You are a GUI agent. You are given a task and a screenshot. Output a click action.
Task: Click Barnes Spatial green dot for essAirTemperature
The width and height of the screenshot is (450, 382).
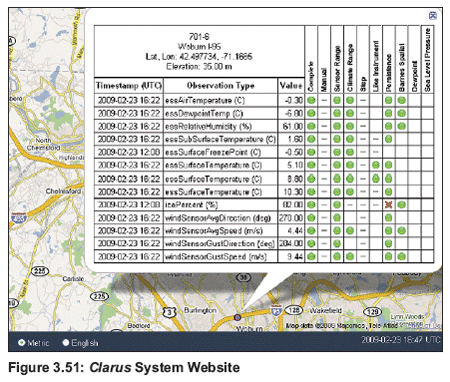coord(401,100)
